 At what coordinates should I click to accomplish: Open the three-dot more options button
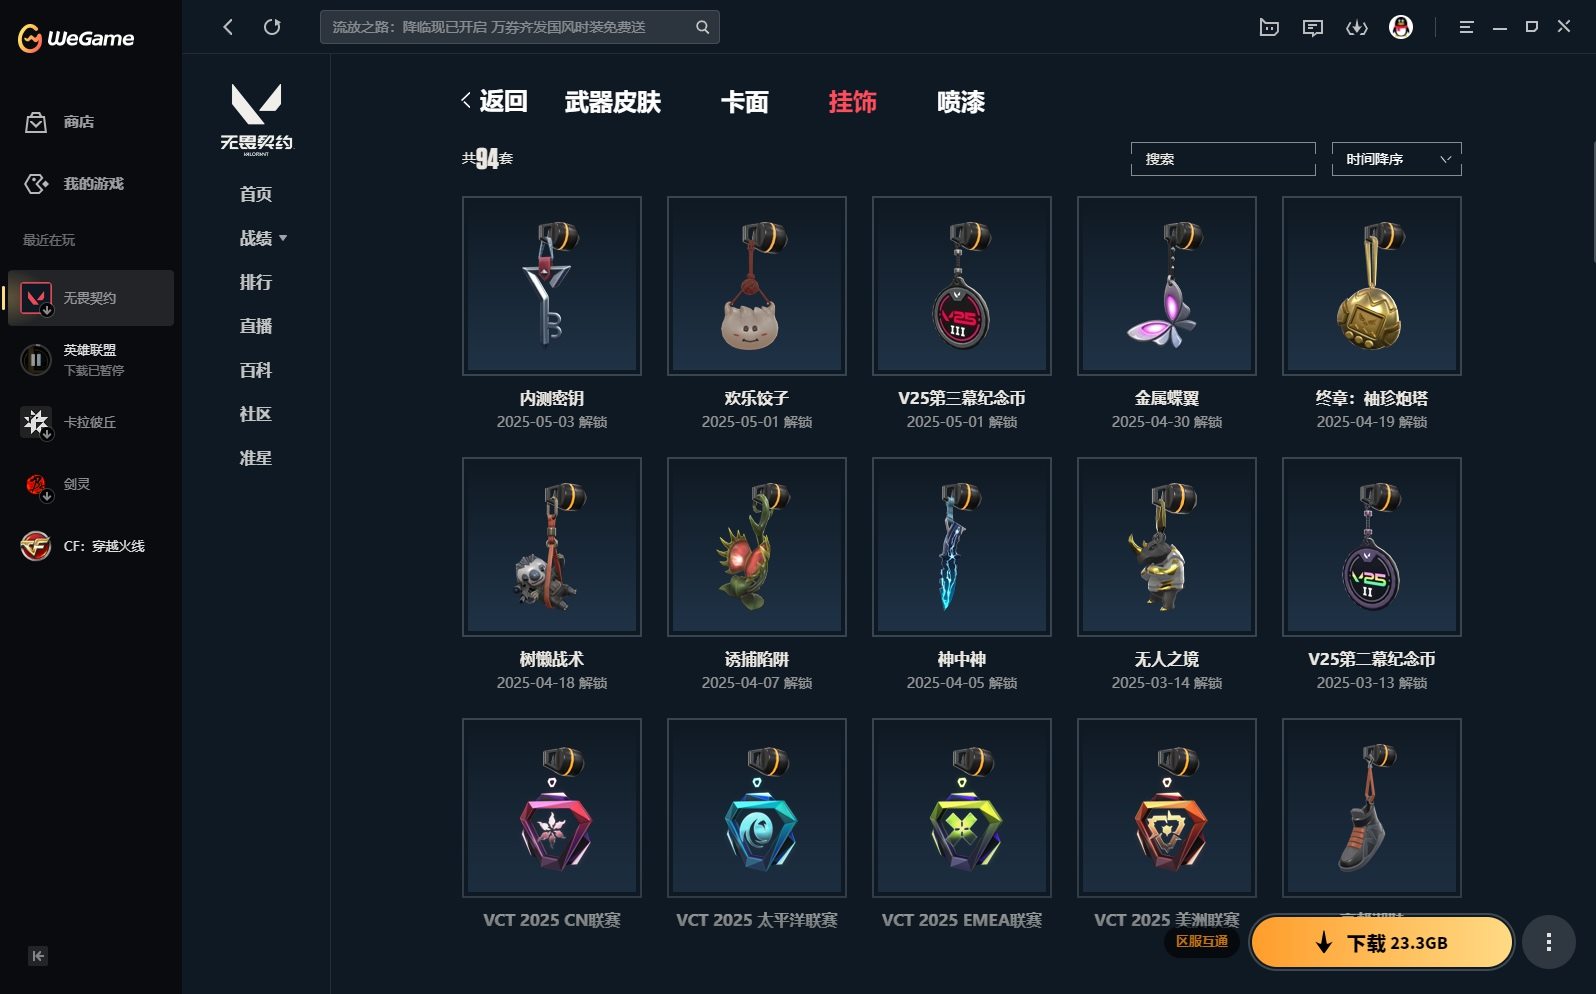click(x=1548, y=942)
